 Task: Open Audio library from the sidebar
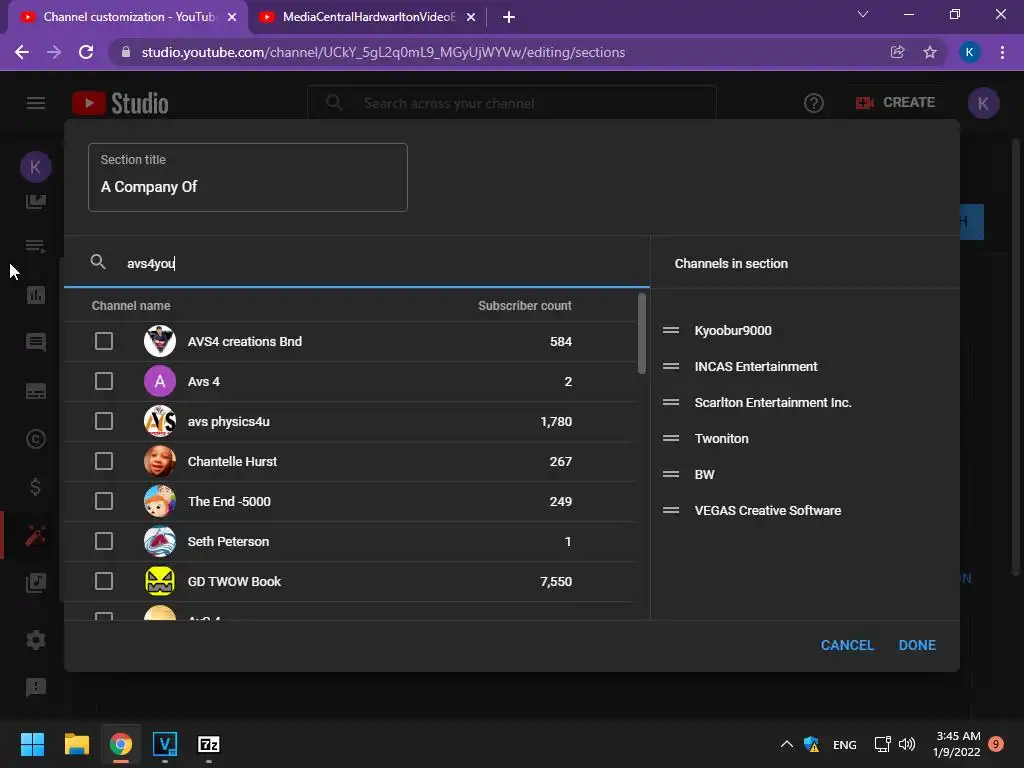[x=35, y=583]
